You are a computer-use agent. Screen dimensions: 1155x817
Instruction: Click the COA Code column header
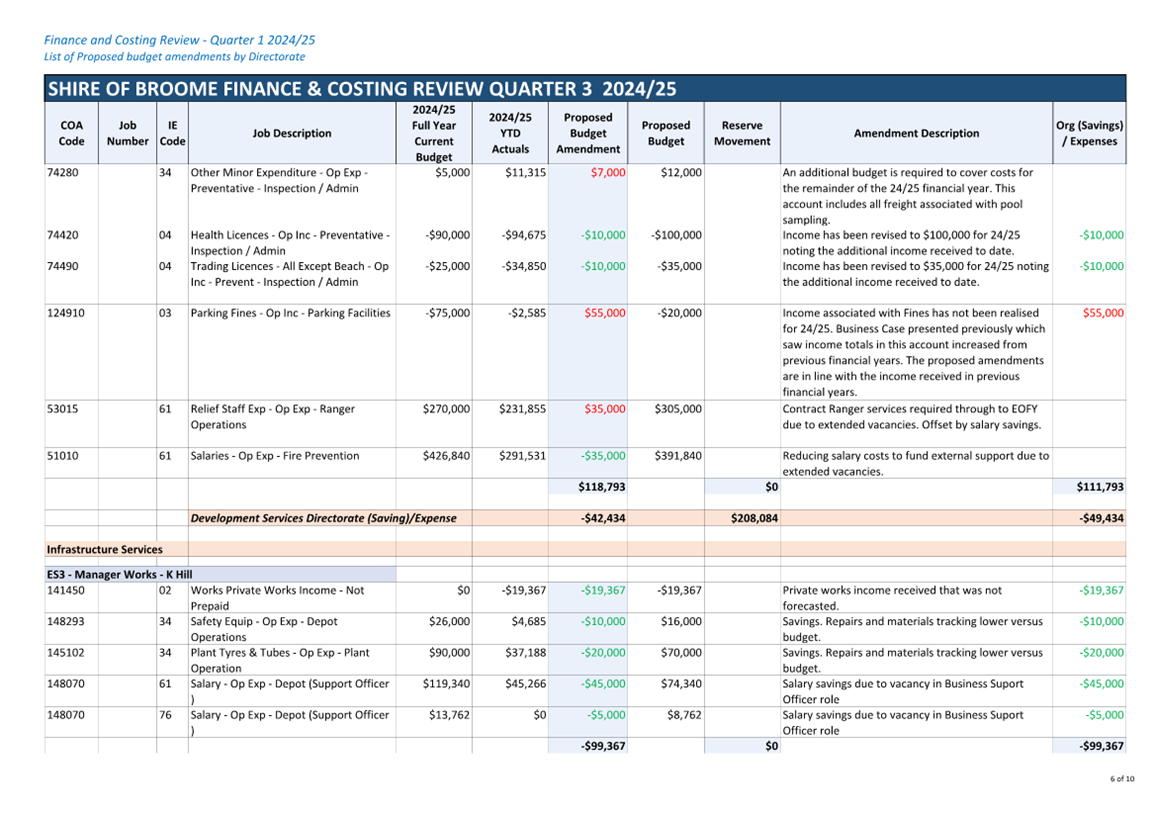tap(71, 133)
